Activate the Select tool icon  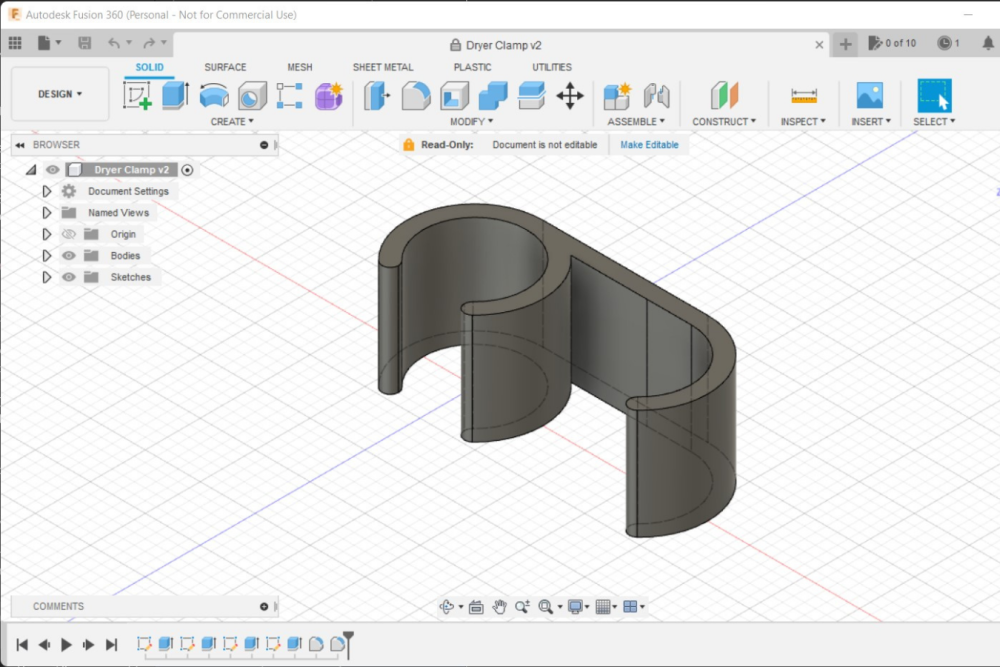tap(934, 96)
